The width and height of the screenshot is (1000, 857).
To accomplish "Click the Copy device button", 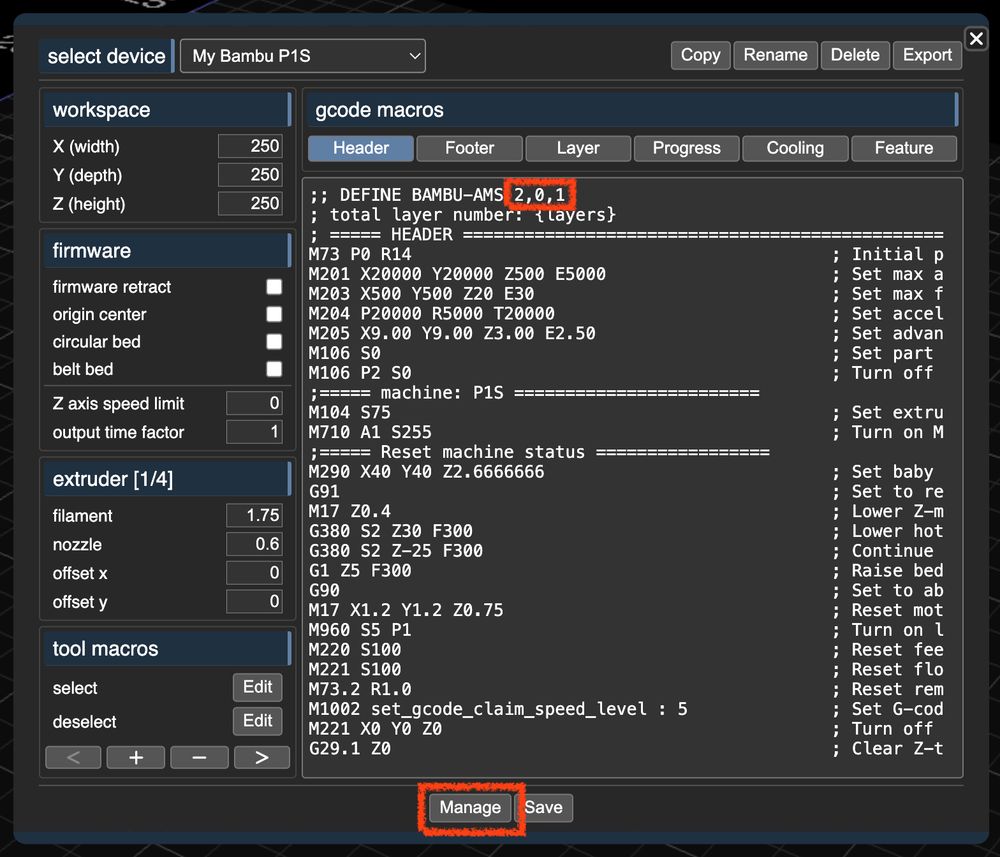I will point(700,55).
